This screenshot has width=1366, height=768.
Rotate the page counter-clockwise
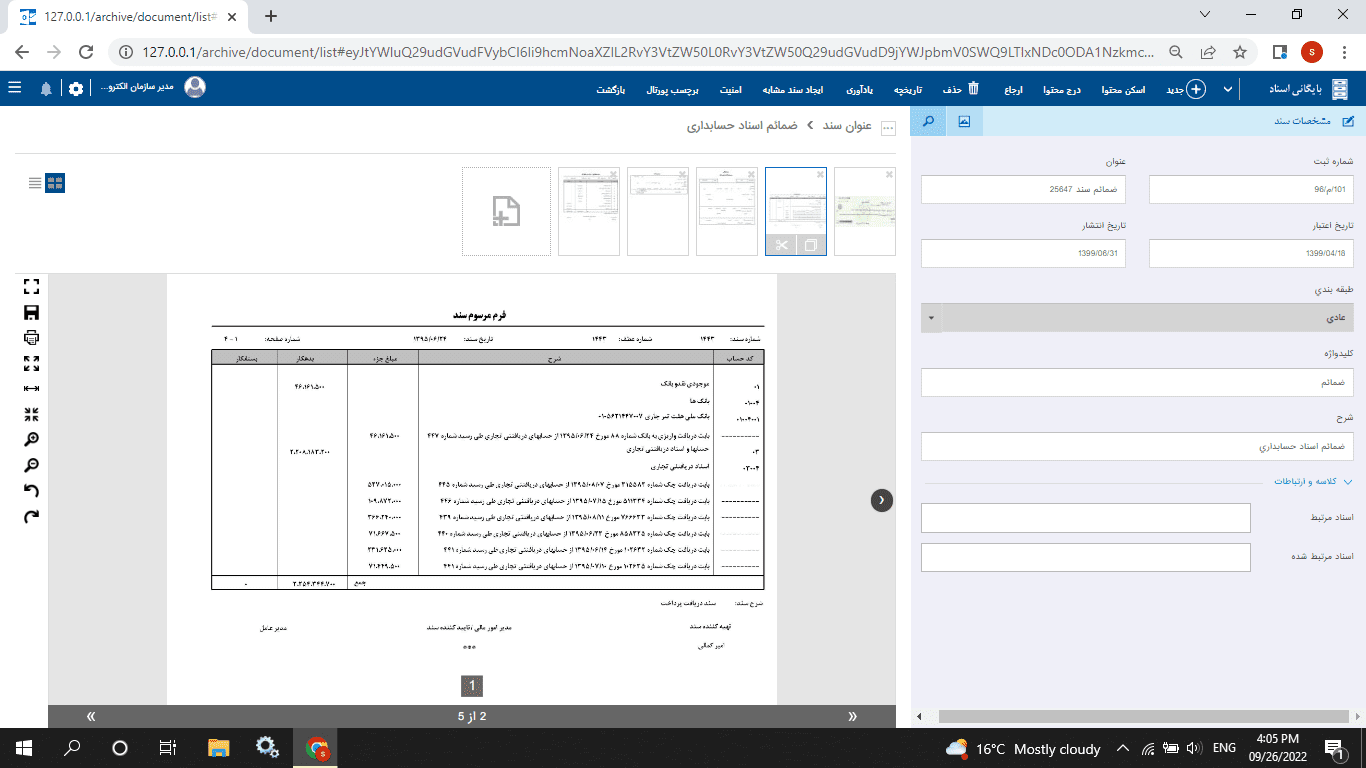[x=31, y=491]
